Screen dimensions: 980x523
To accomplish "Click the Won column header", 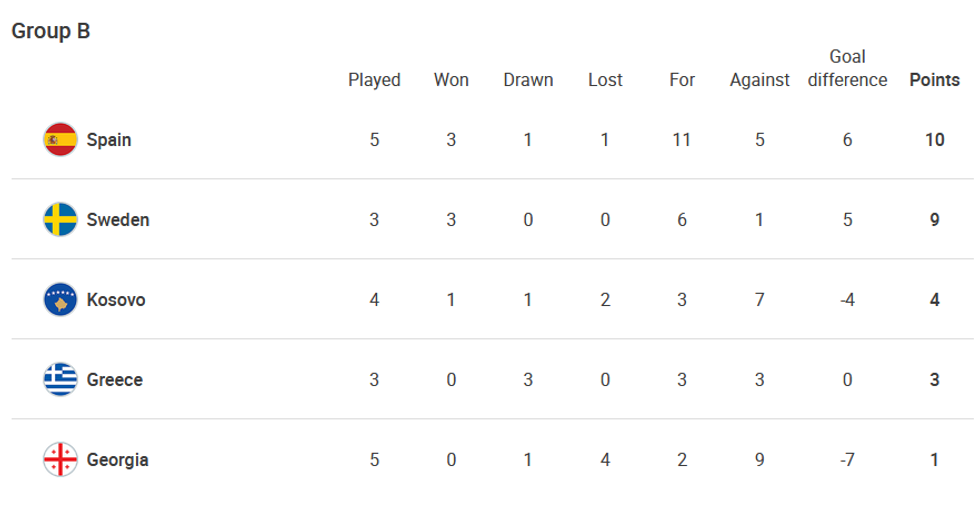I will 451,80.
